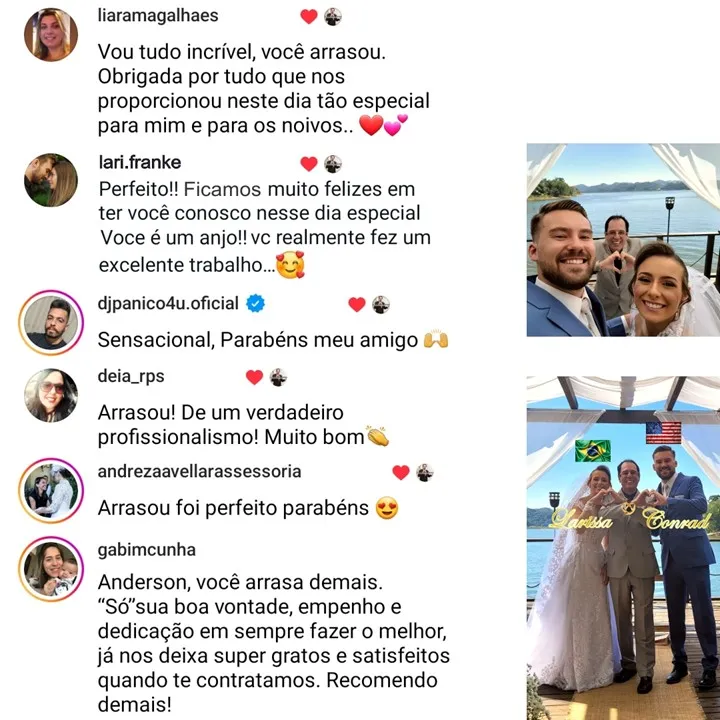
Task: Open liaramagalhaes profile picture
Action: [x=51, y=34]
